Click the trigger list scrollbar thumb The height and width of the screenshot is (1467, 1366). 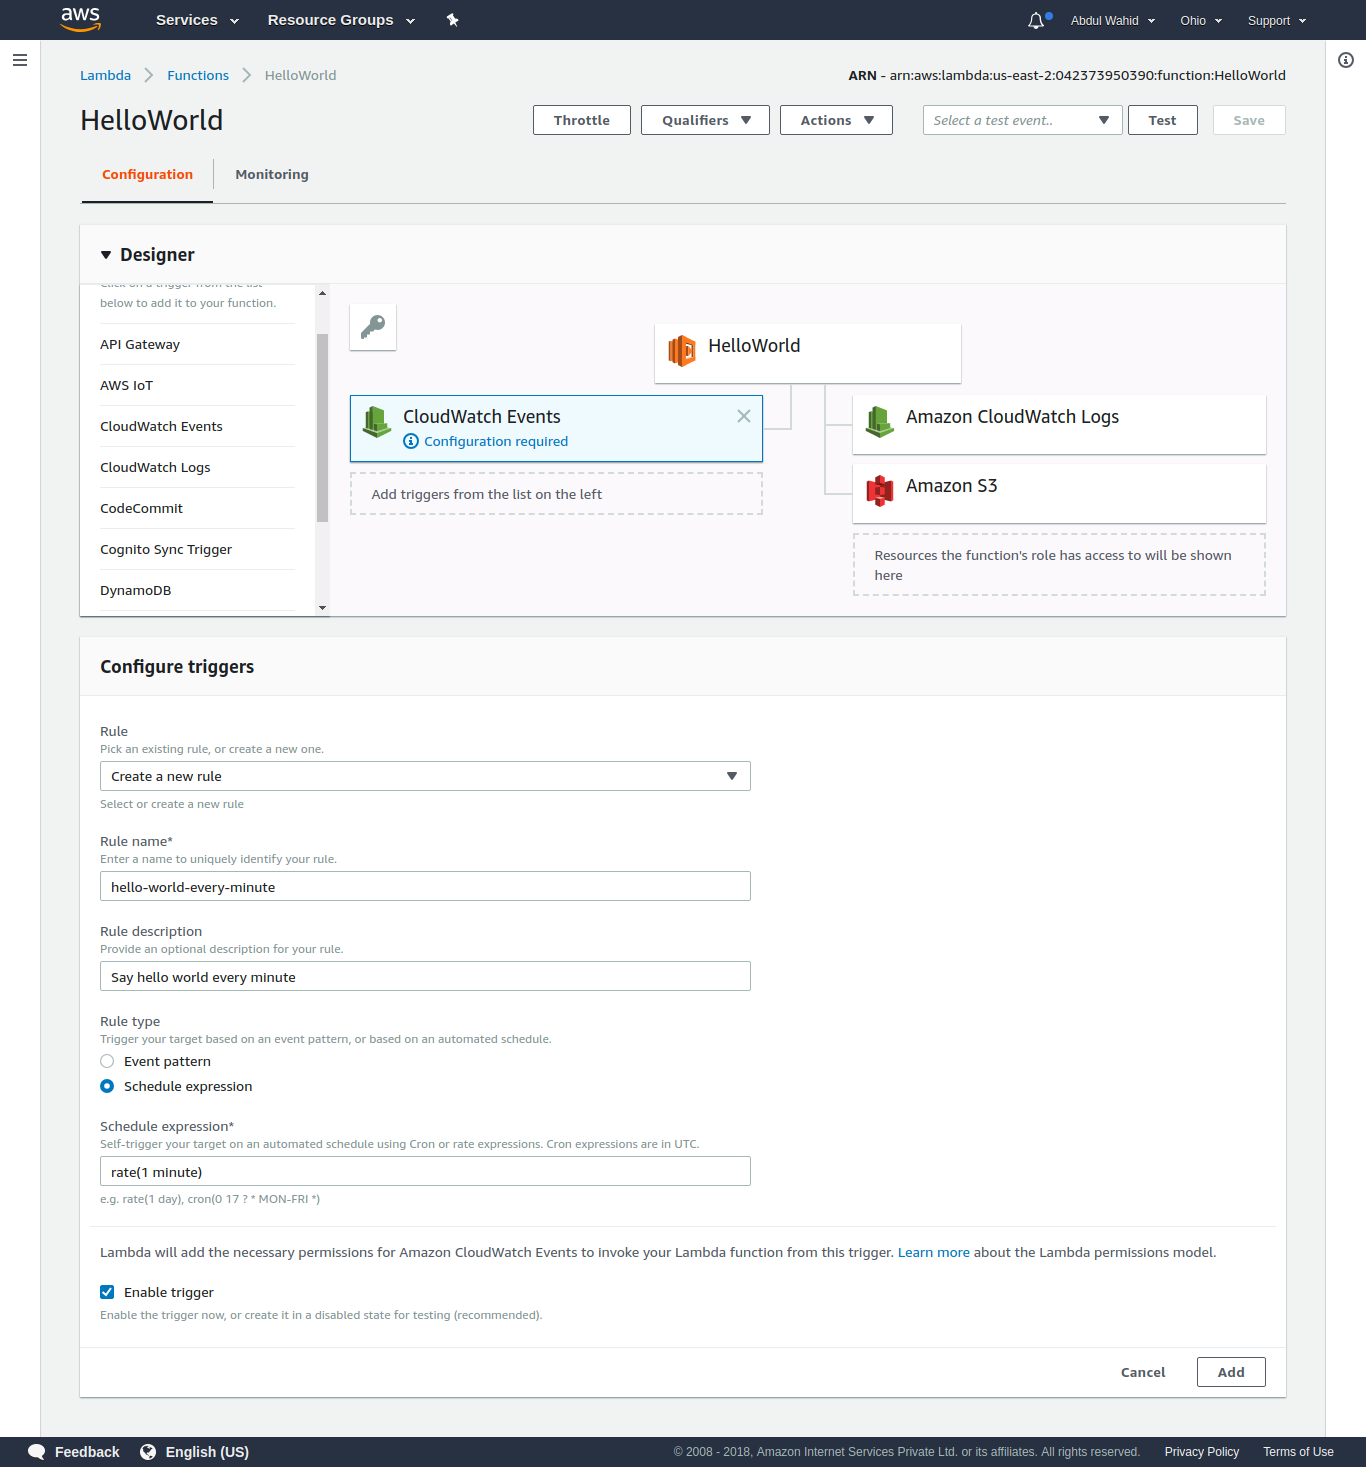[x=322, y=428]
